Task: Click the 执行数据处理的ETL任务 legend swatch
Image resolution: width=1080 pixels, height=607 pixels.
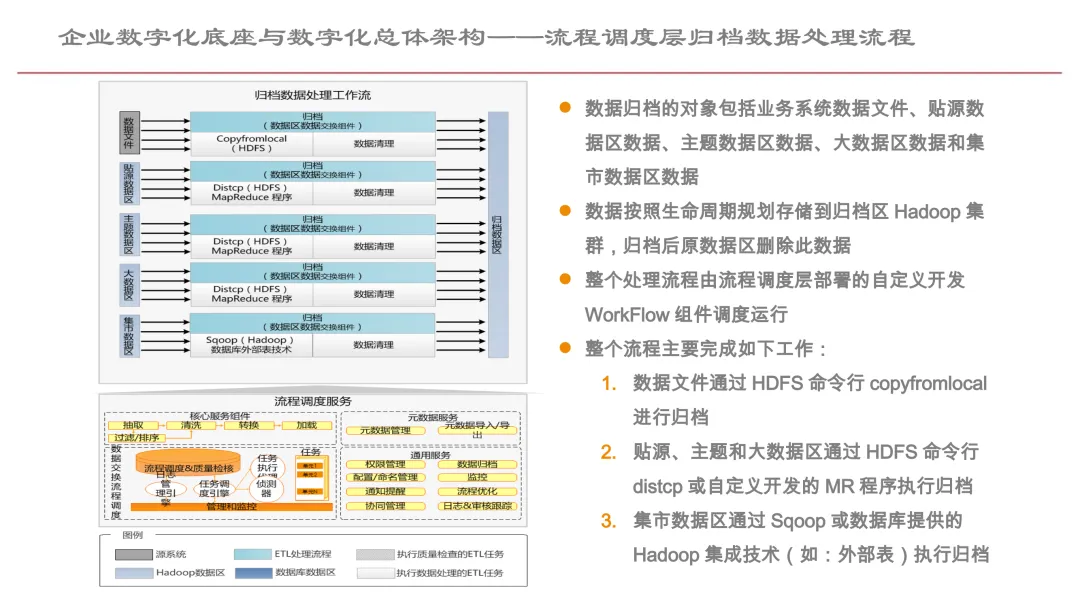Action: [375, 573]
